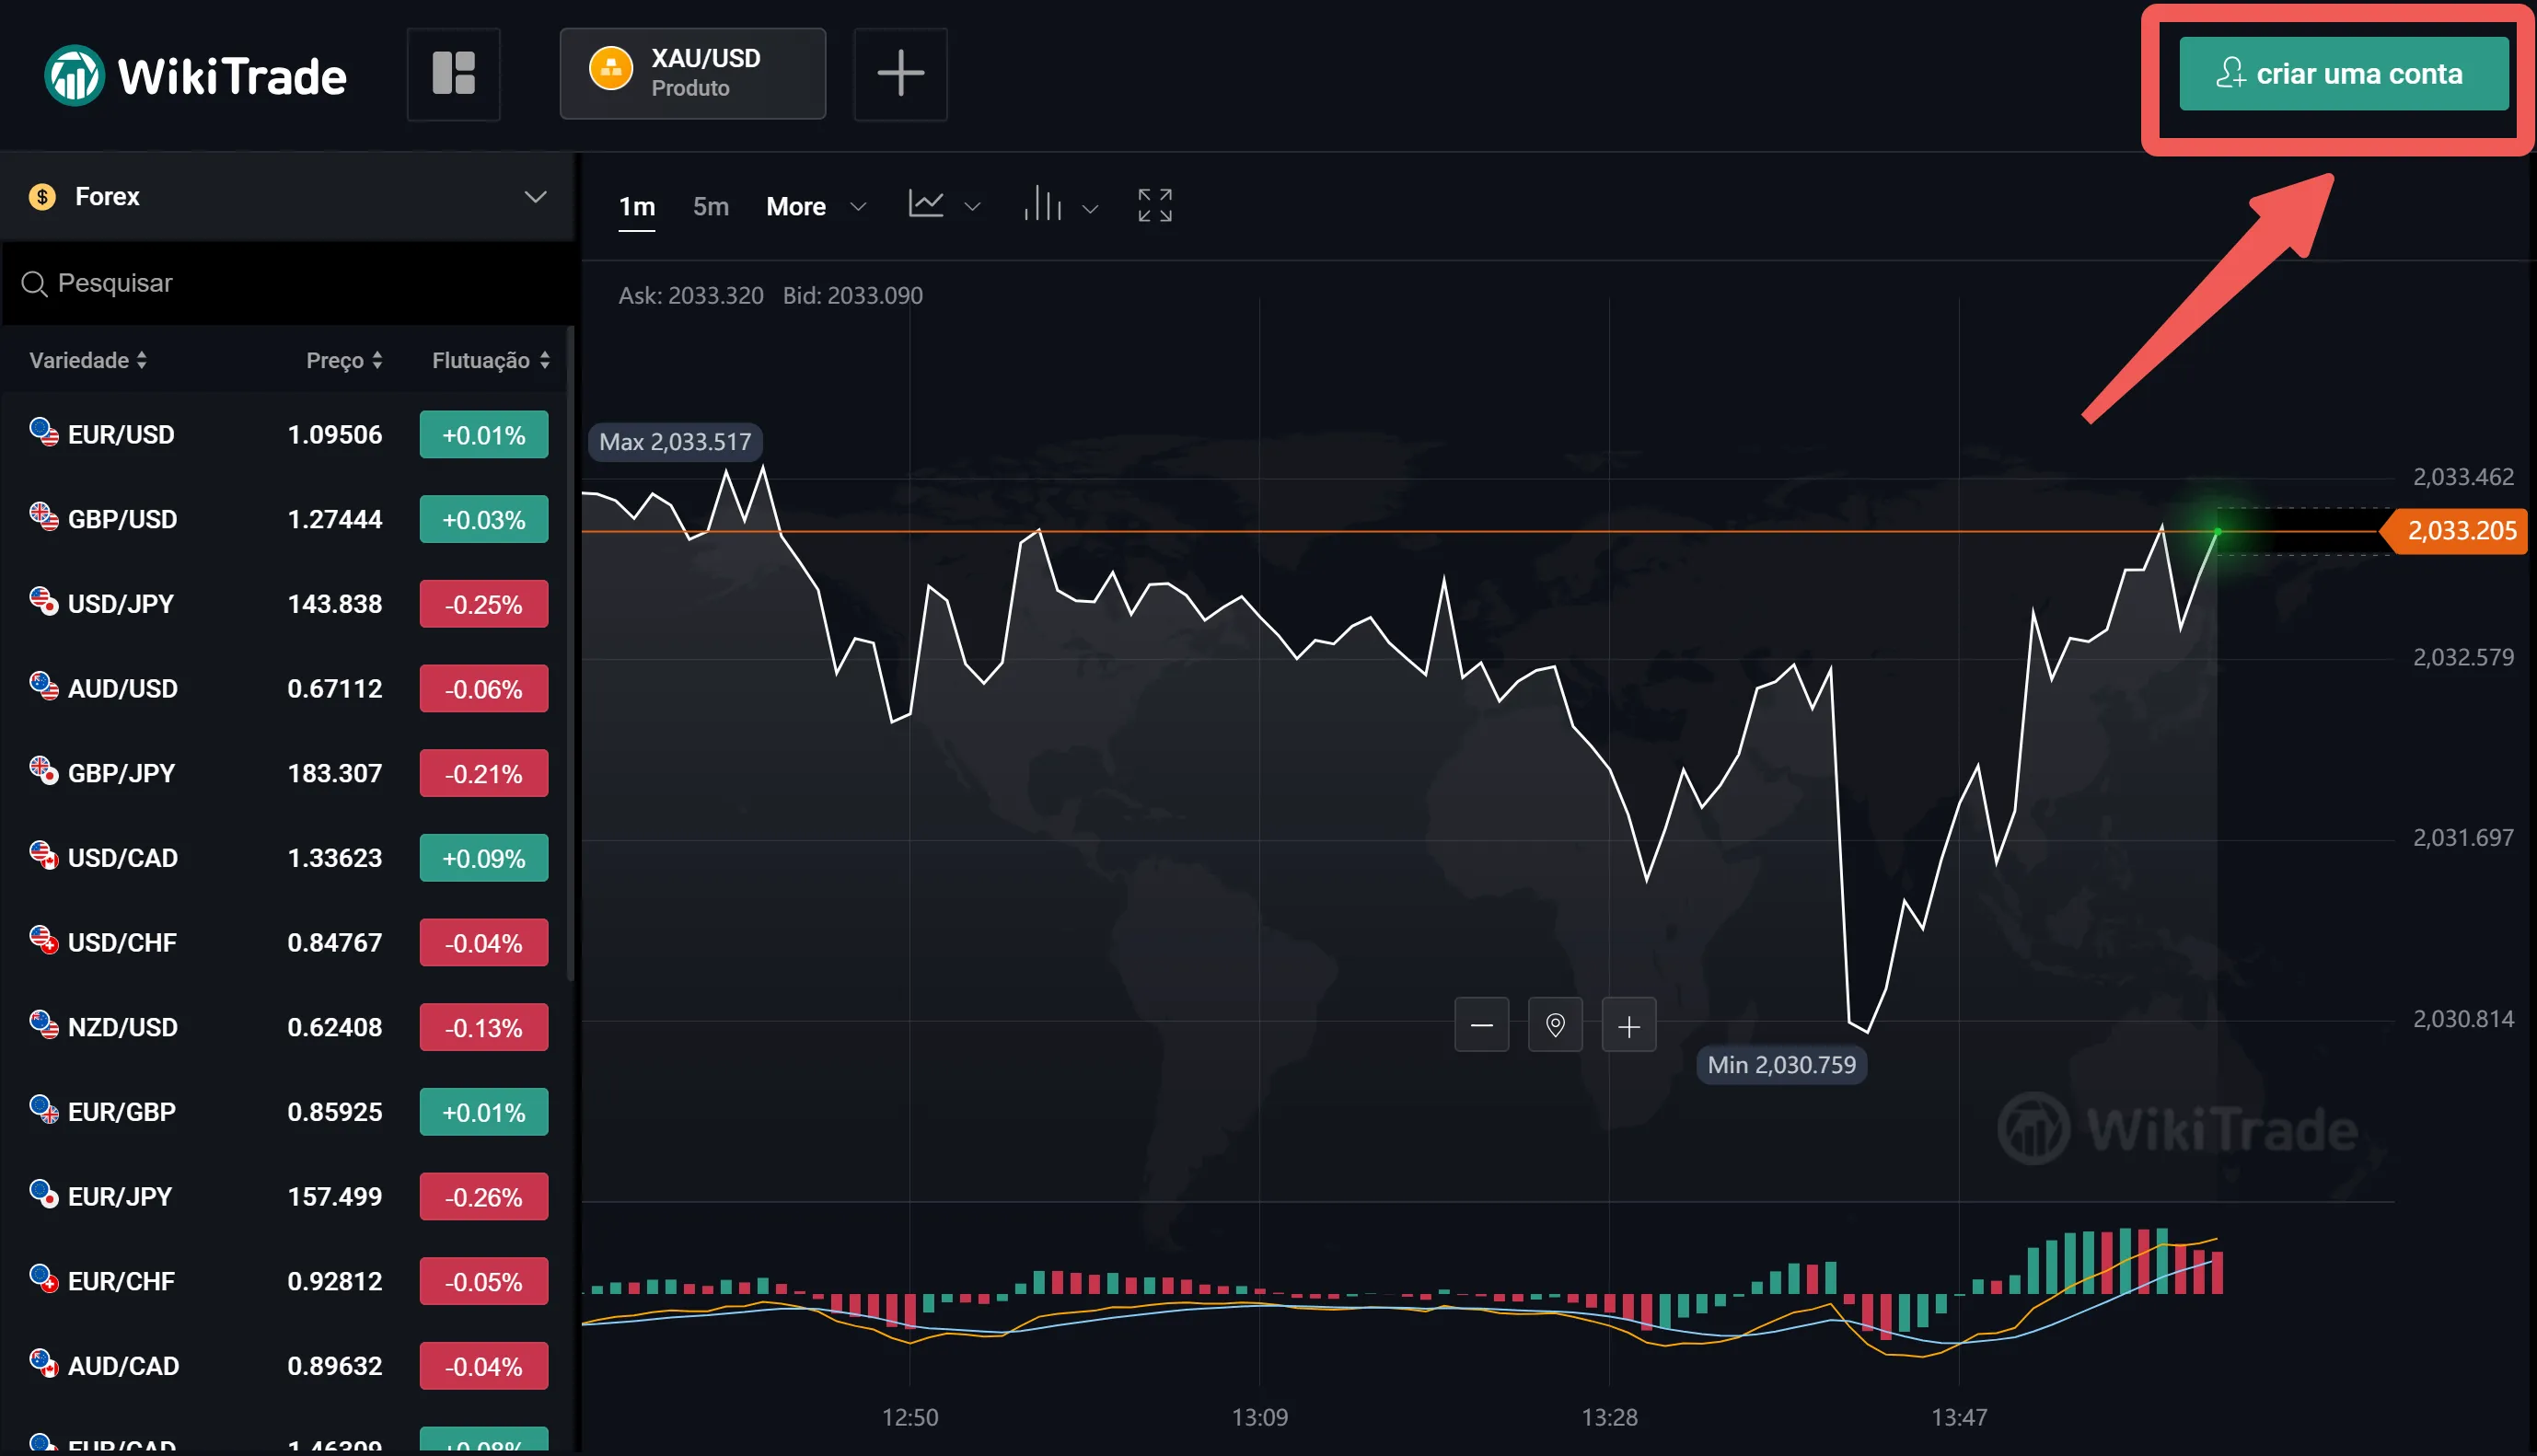The height and width of the screenshot is (1456, 2537).
Task: Click EUR/JPY -0.26% change badge
Action: pos(484,1197)
